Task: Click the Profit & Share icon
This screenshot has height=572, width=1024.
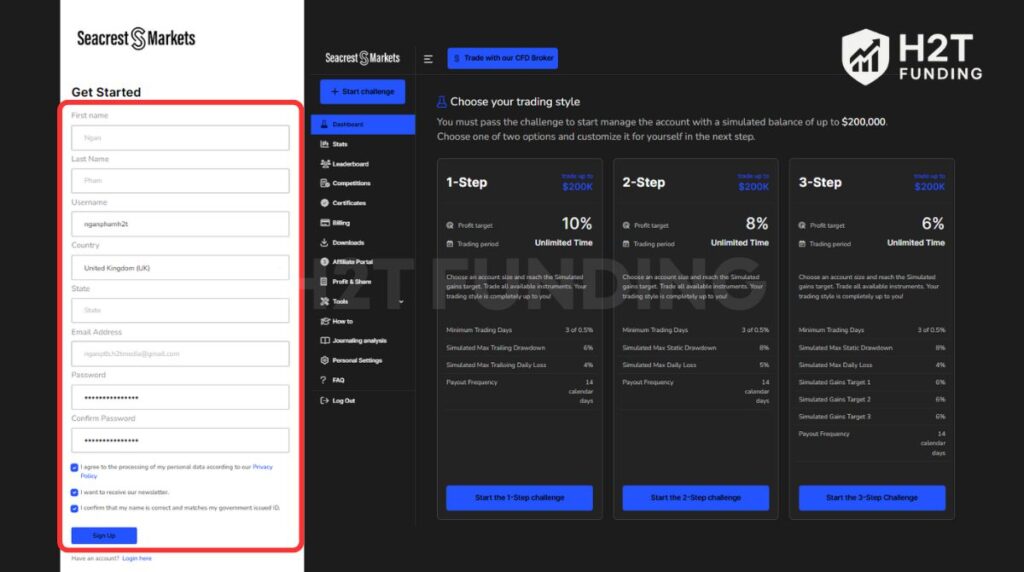Action: pos(325,281)
